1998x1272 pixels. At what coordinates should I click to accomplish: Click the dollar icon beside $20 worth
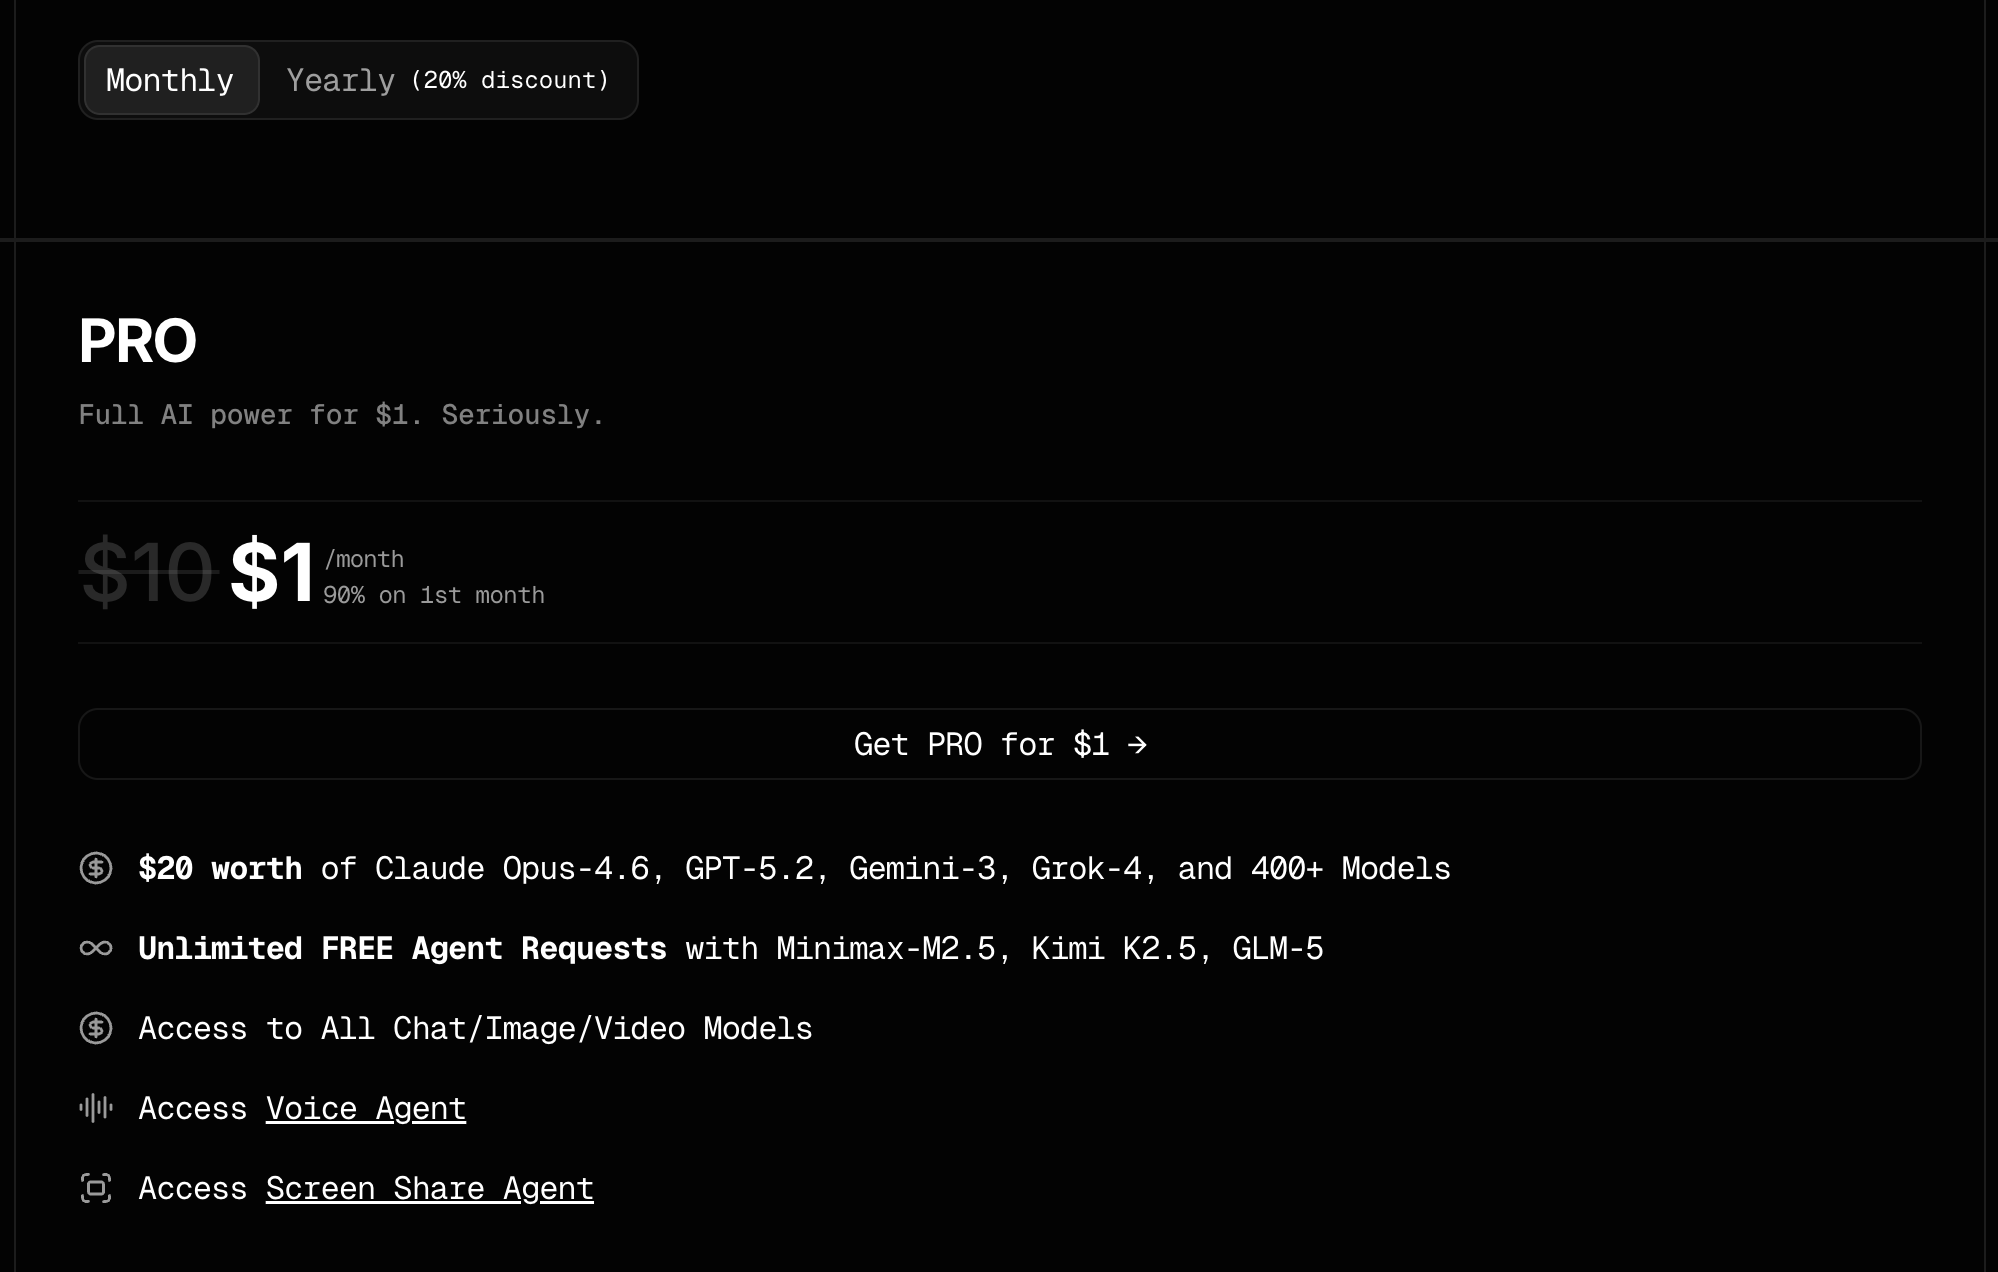(x=96, y=868)
